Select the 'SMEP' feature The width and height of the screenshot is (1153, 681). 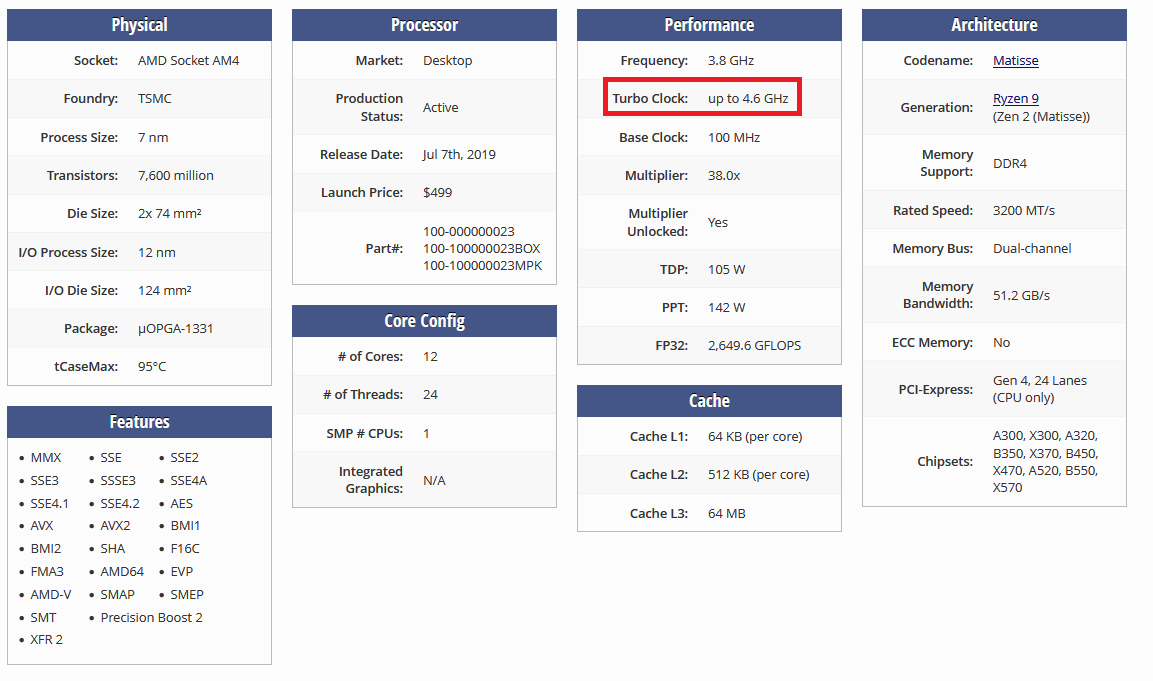(187, 595)
